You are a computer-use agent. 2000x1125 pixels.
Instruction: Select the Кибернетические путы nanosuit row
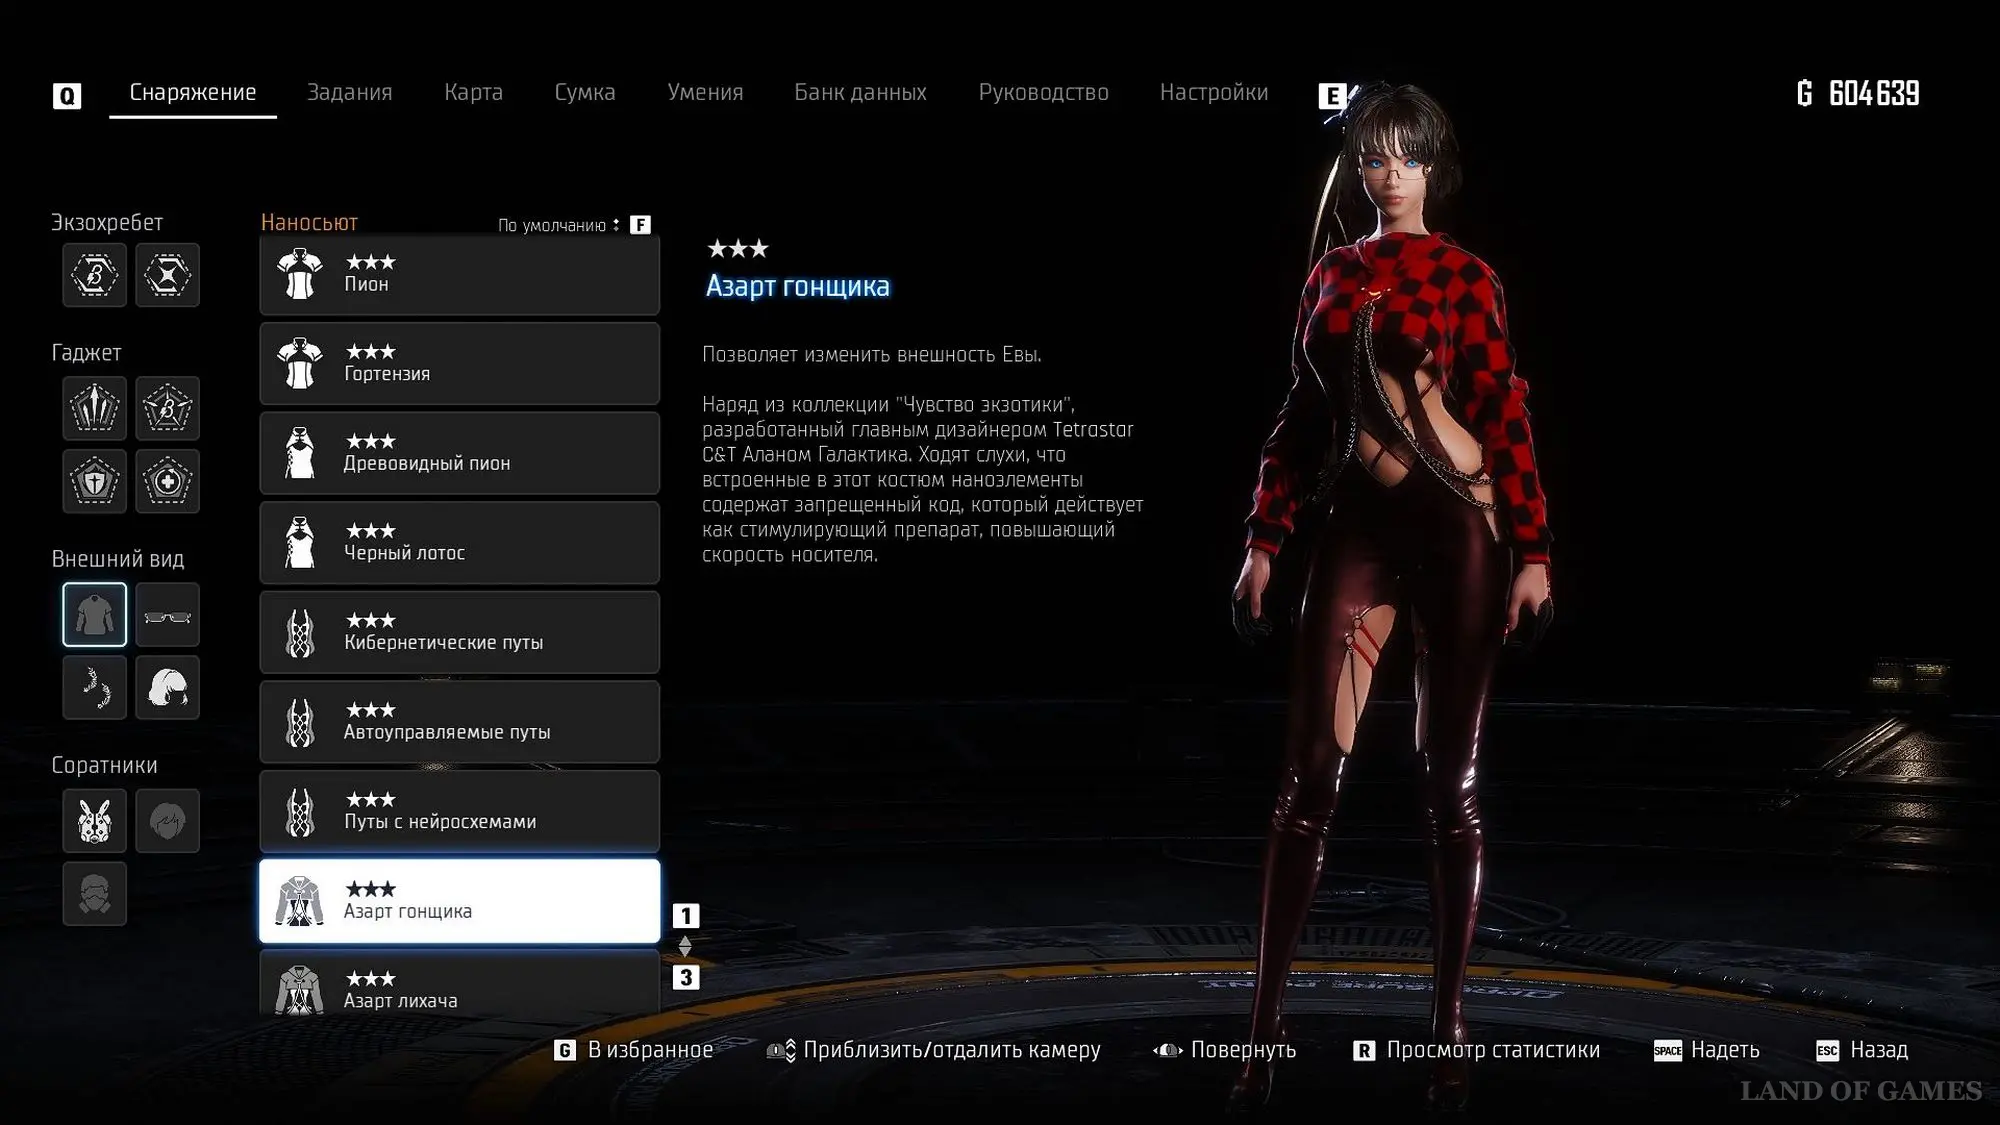pyautogui.click(x=459, y=632)
